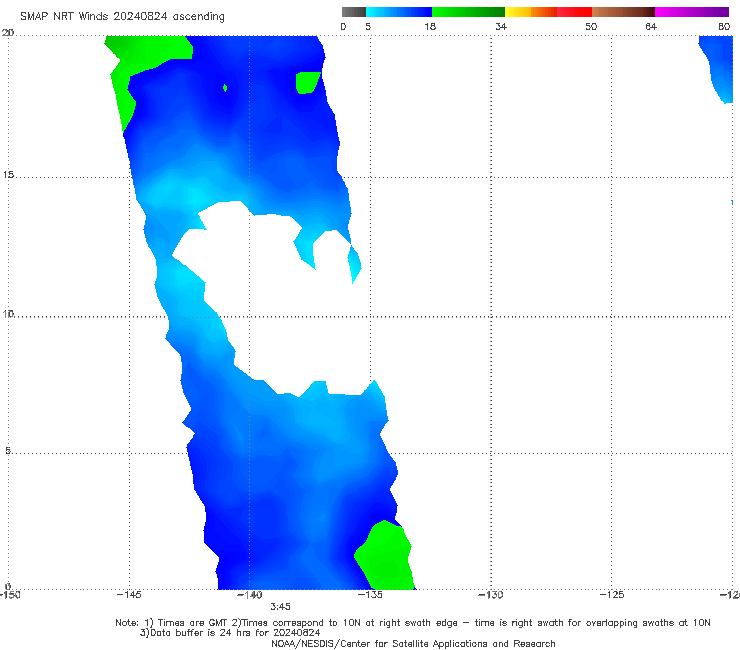Click the magenta-purple segment of the colorbar
The width and height of the screenshot is (740, 650).
pos(692,12)
